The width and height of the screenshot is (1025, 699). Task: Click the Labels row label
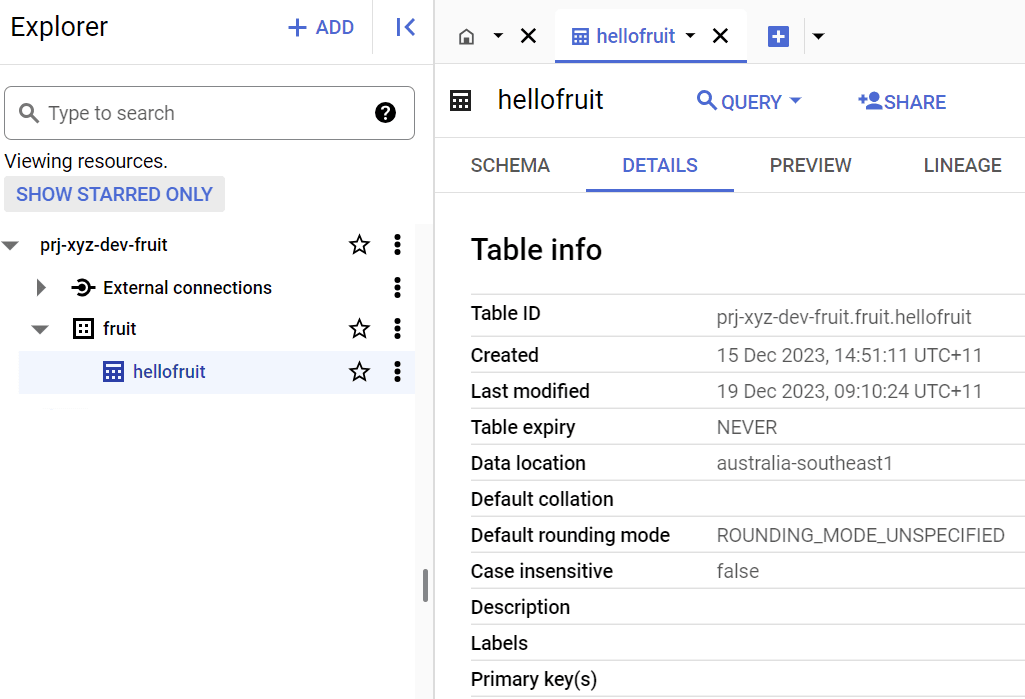pos(499,643)
